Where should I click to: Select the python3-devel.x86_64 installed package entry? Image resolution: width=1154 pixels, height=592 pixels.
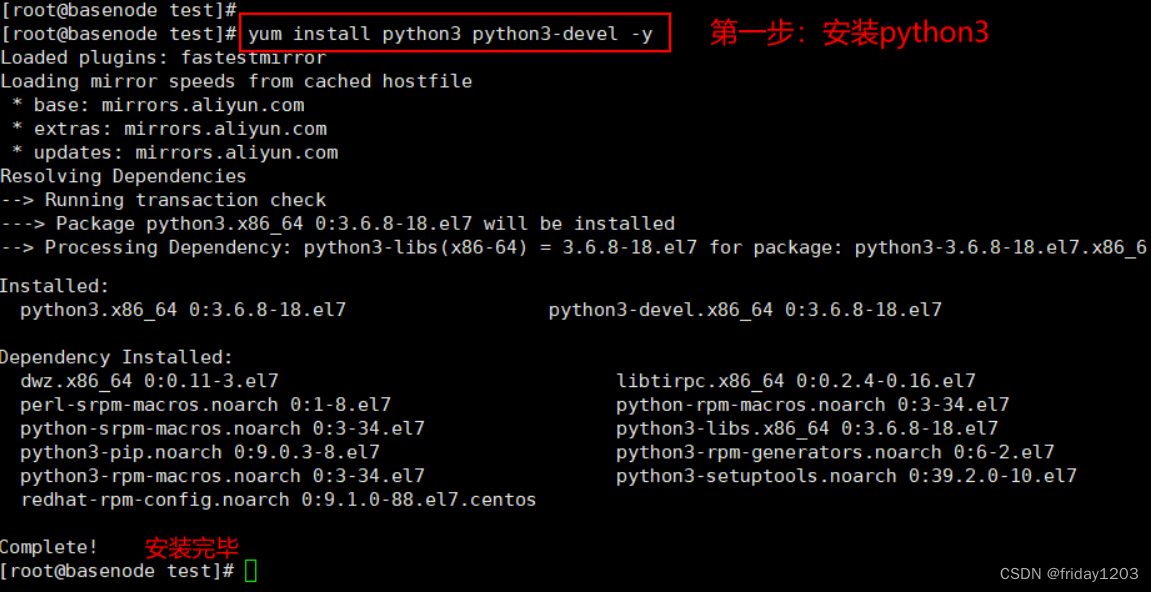pos(745,310)
